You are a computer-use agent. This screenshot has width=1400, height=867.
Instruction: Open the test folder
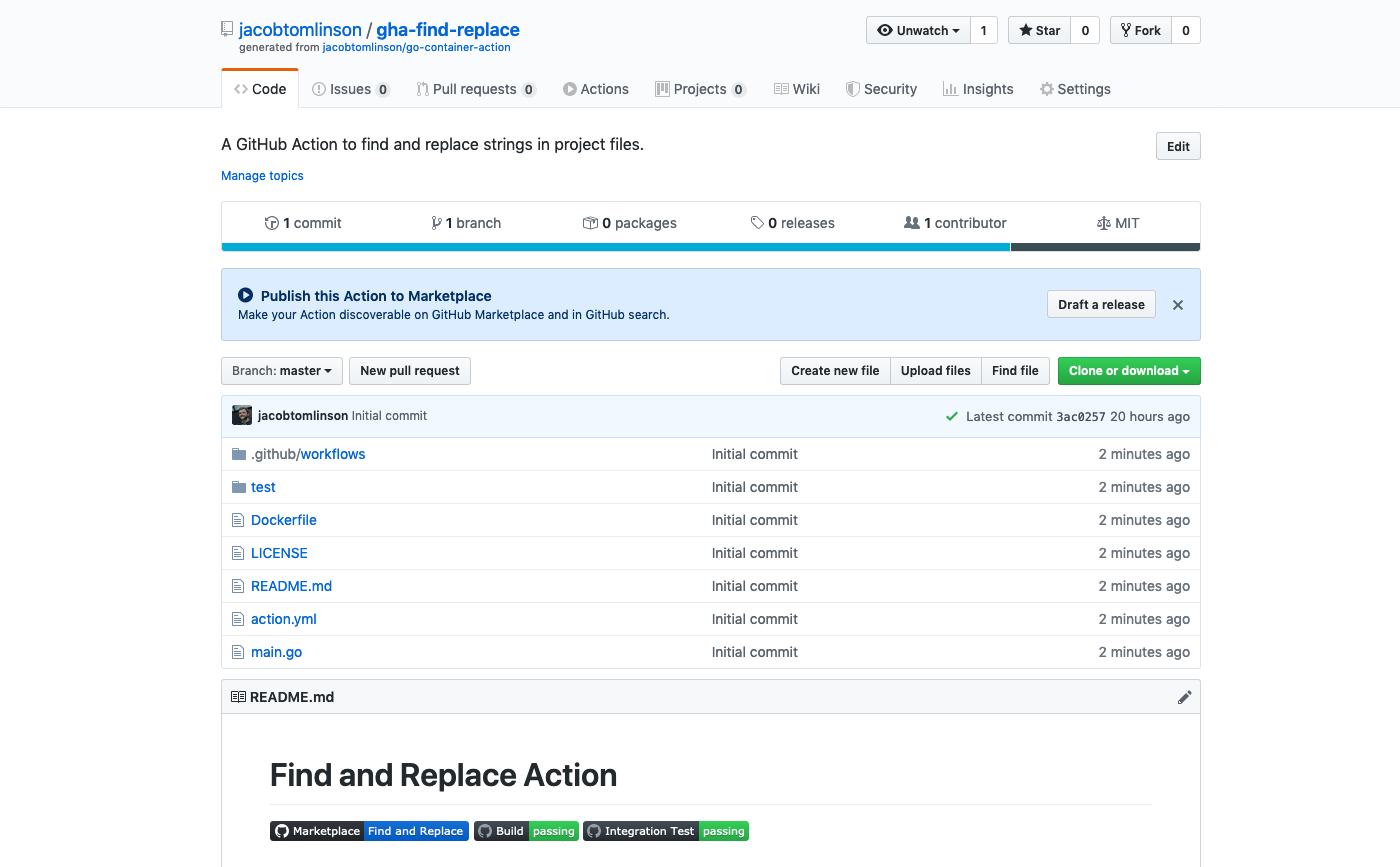263,487
